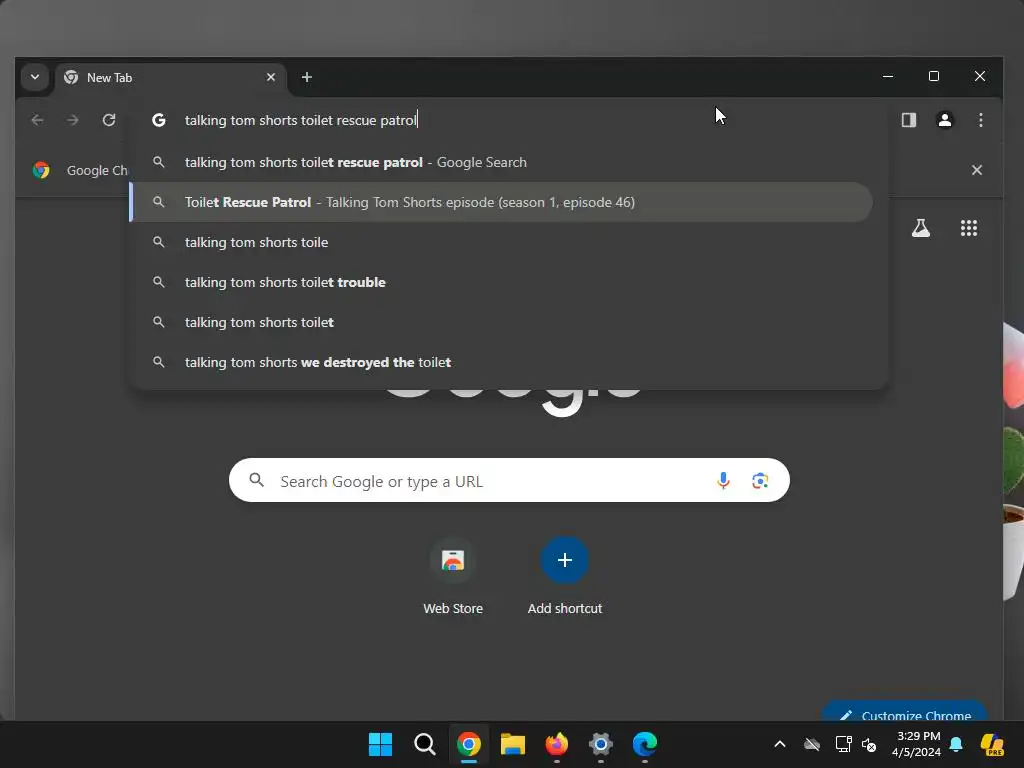Pick suggestion 'talking tom shorts toilet trouble'
The width and height of the screenshot is (1024, 768).
[502, 282]
